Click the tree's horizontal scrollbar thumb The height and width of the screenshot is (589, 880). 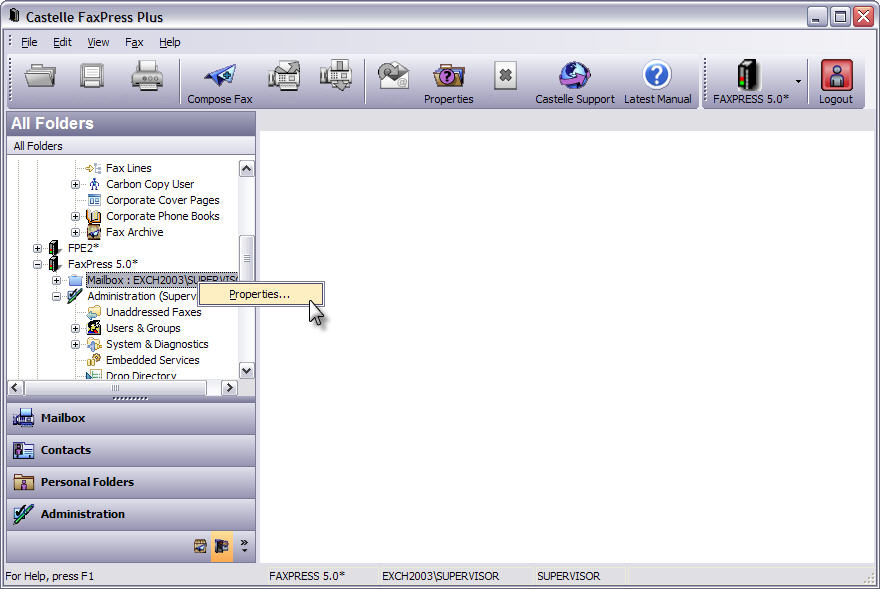115,387
